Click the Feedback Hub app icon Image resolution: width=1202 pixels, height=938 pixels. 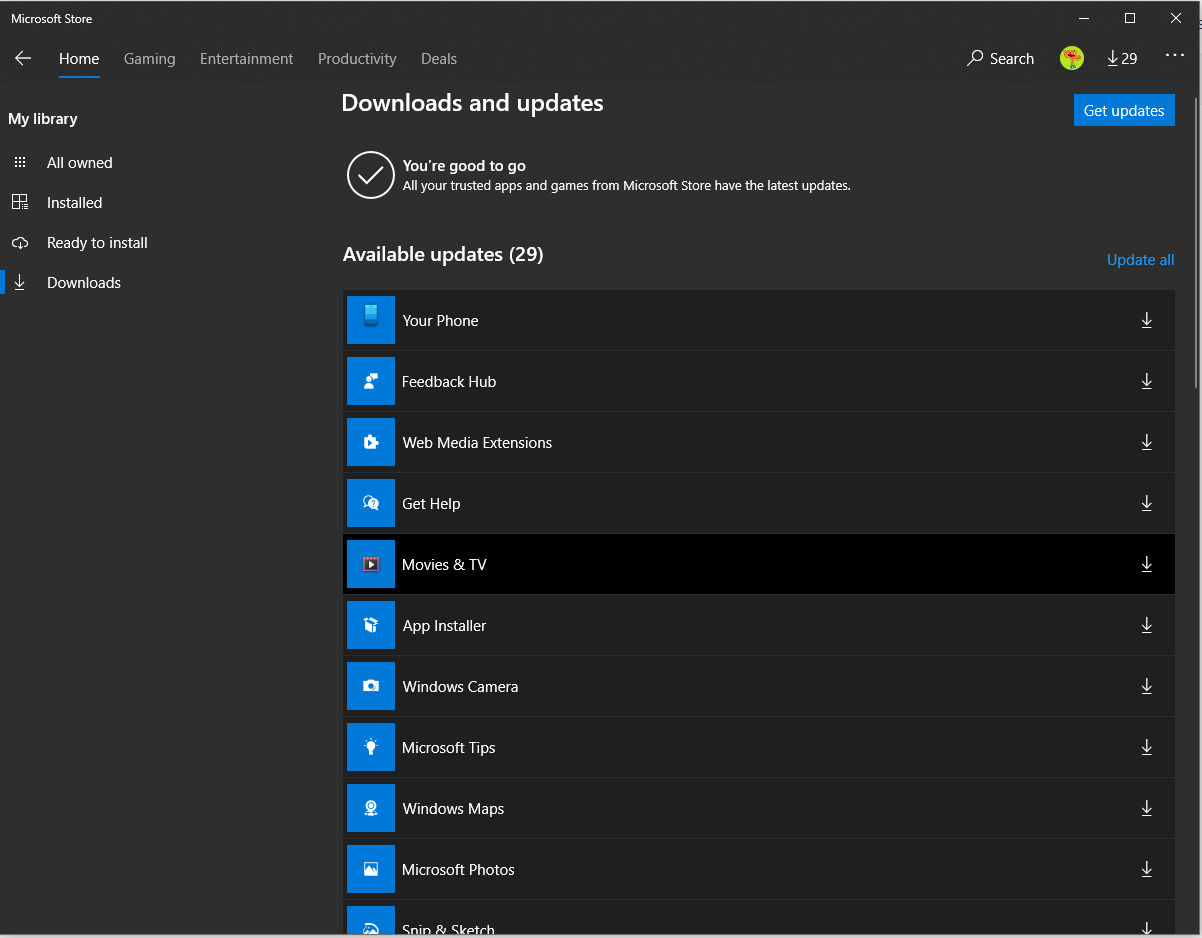coord(371,381)
